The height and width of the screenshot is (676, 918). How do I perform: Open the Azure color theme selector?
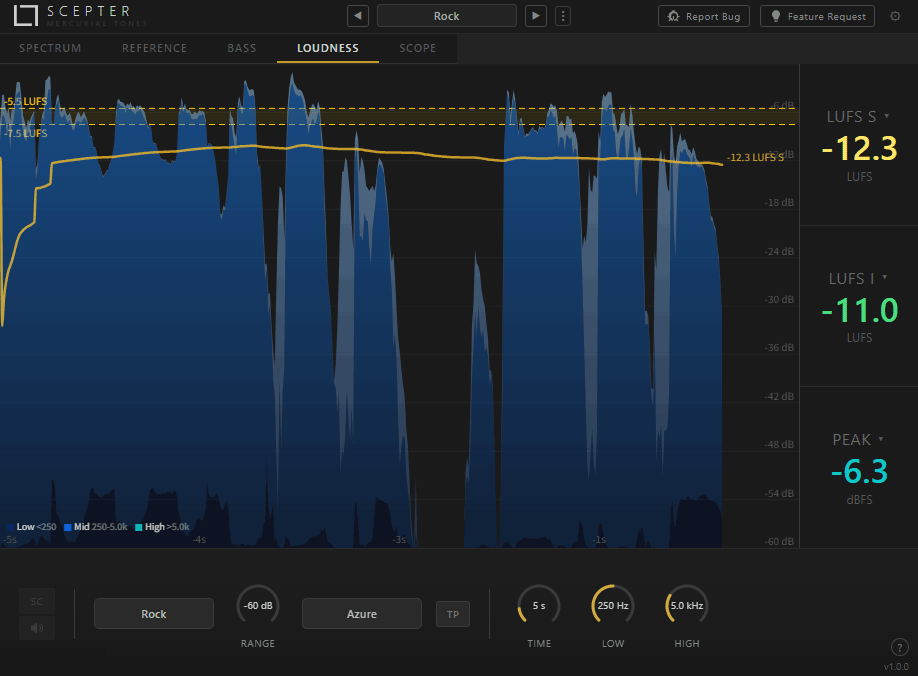(362, 613)
